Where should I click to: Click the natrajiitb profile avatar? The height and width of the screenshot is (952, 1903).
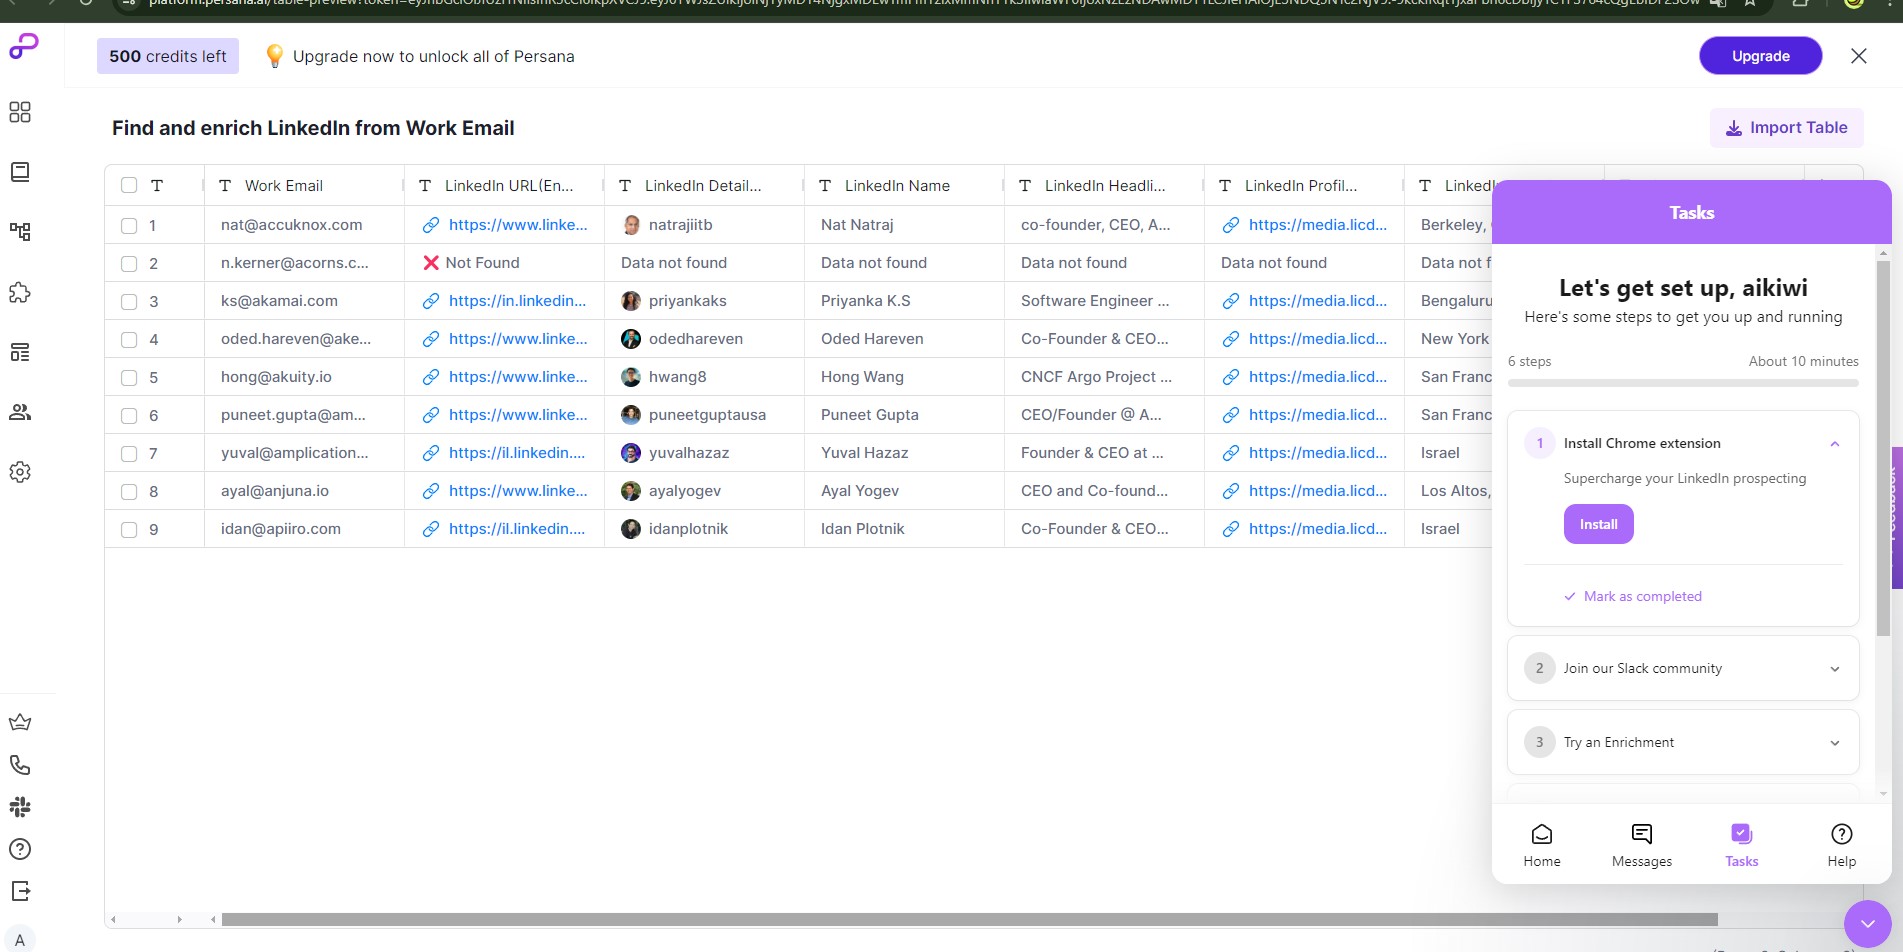631,225
